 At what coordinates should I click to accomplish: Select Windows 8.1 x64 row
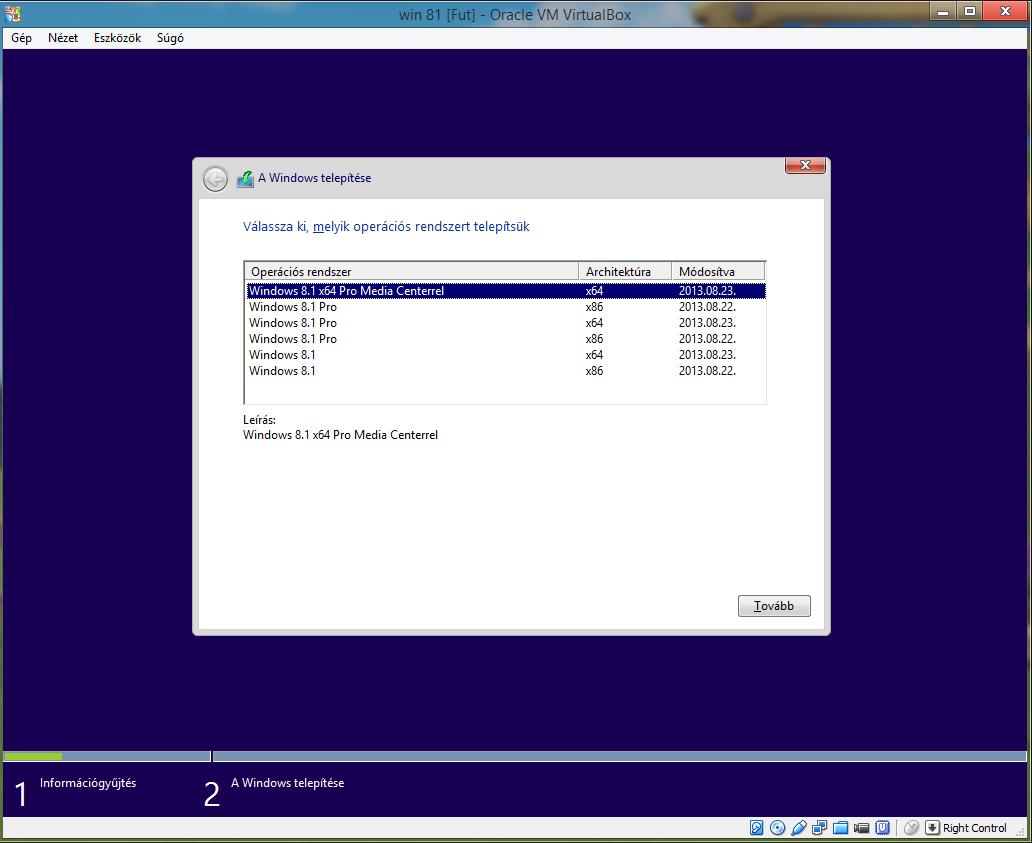pyautogui.click(x=506, y=355)
